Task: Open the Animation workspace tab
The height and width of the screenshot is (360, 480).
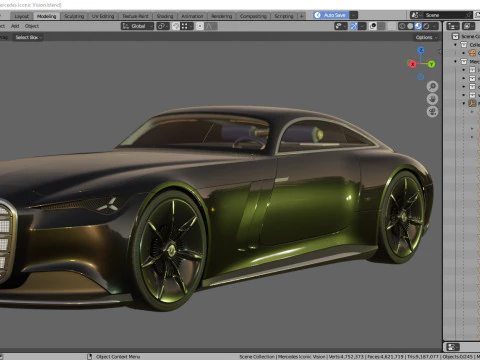Action: coord(192,16)
